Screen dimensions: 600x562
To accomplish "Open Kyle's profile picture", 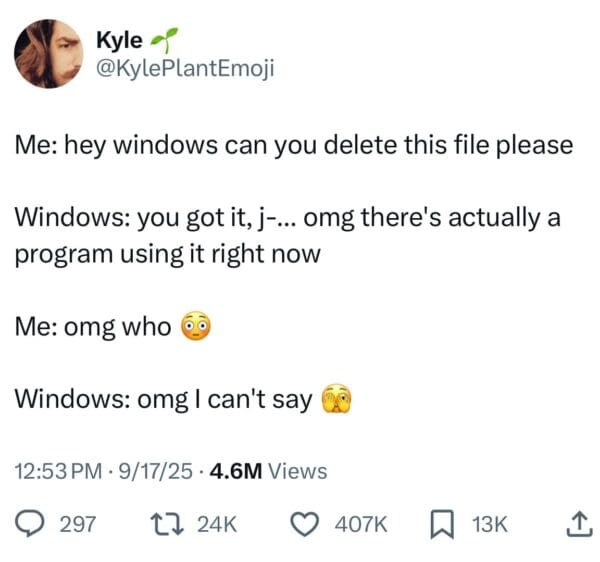I will 49,54.
